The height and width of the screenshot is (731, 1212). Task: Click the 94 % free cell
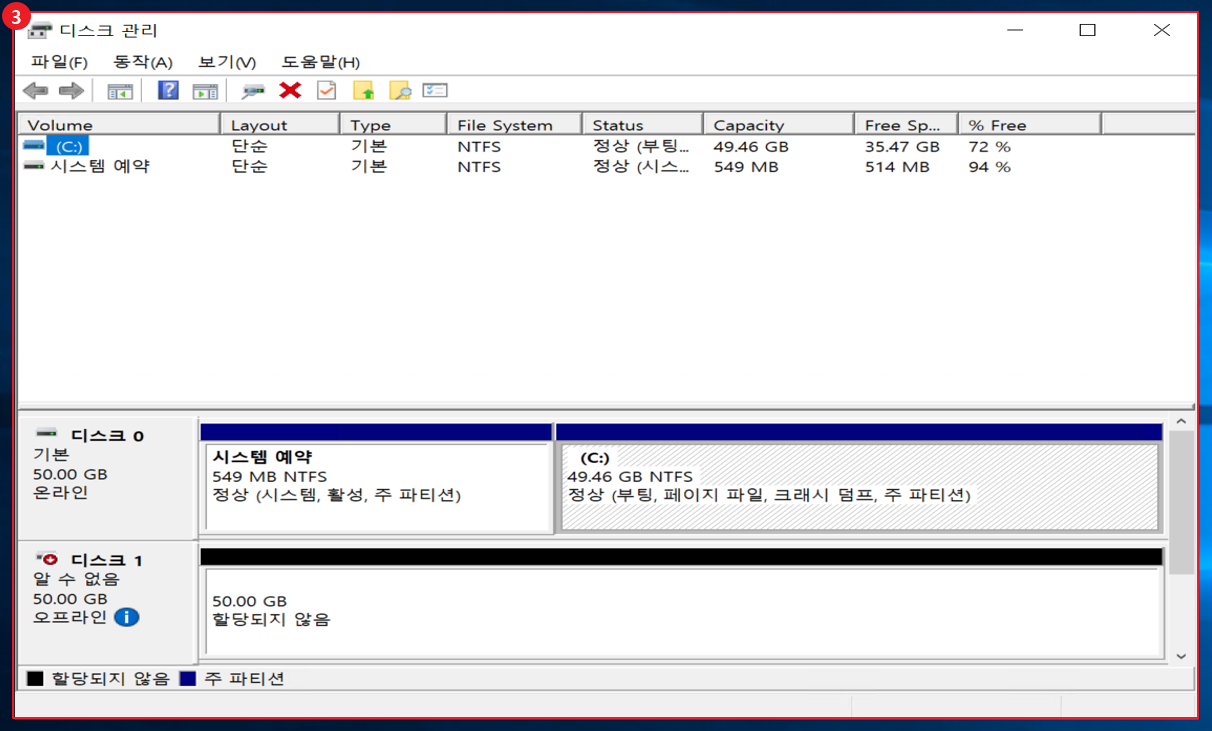(989, 166)
